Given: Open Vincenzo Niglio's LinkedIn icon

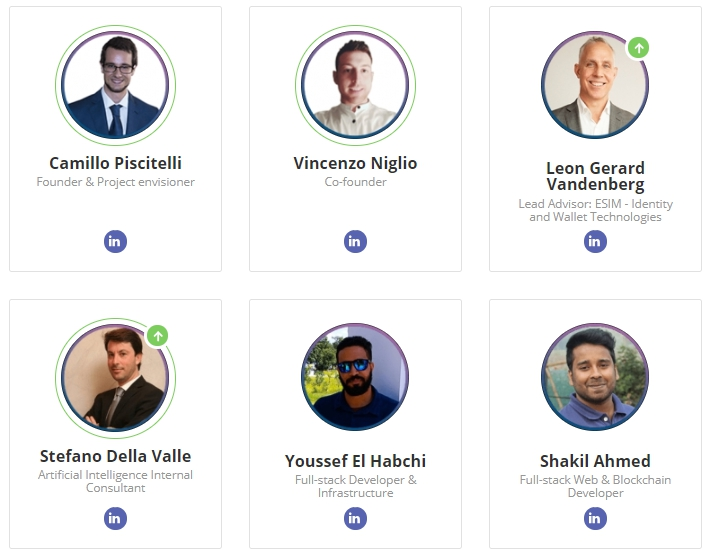Looking at the screenshot, I should tap(355, 242).
